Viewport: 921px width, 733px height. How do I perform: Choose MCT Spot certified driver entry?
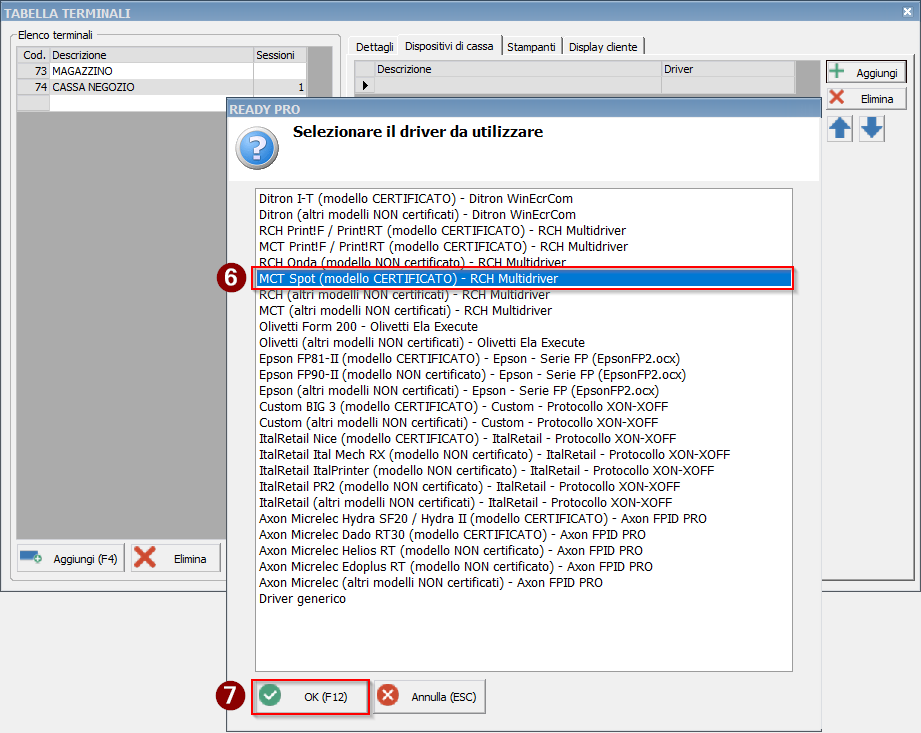pyautogui.click(x=408, y=278)
